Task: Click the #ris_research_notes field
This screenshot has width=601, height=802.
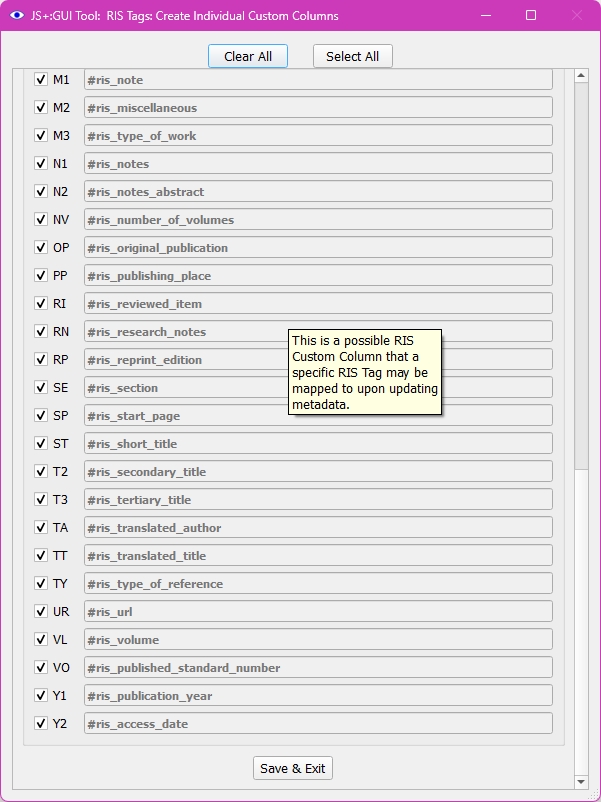Action: (x=318, y=331)
